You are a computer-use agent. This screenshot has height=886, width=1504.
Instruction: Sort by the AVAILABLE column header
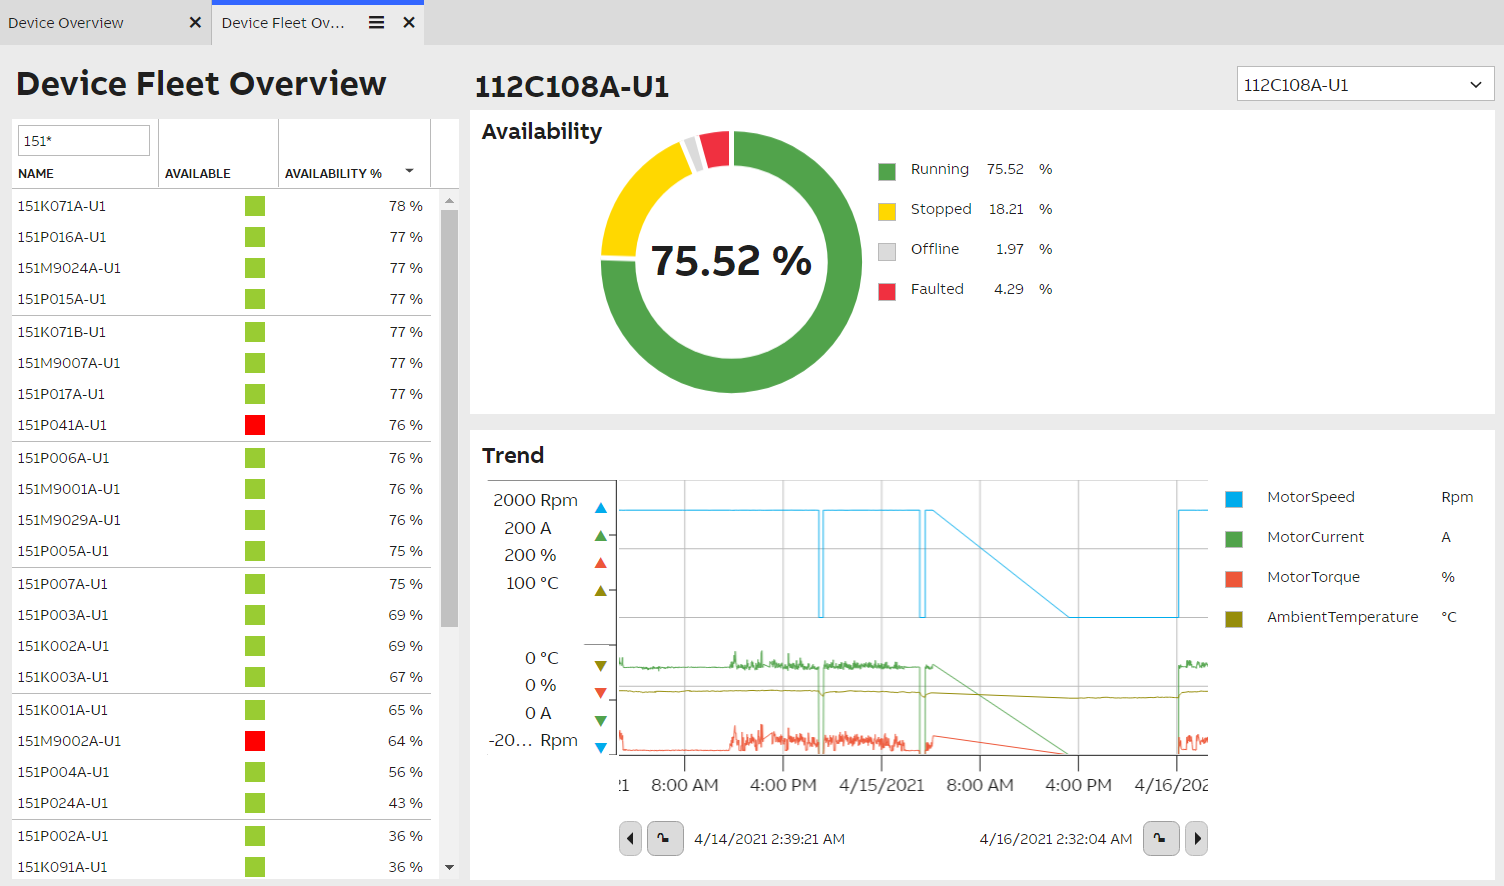point(198,173)
